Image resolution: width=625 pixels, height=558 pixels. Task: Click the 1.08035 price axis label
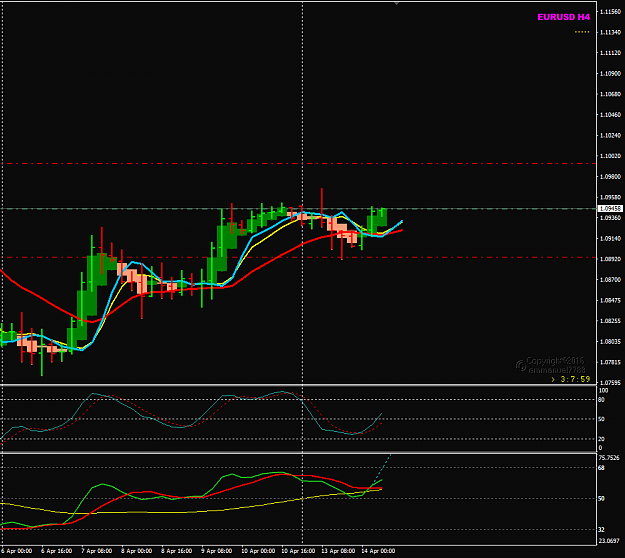coord(610,342)
